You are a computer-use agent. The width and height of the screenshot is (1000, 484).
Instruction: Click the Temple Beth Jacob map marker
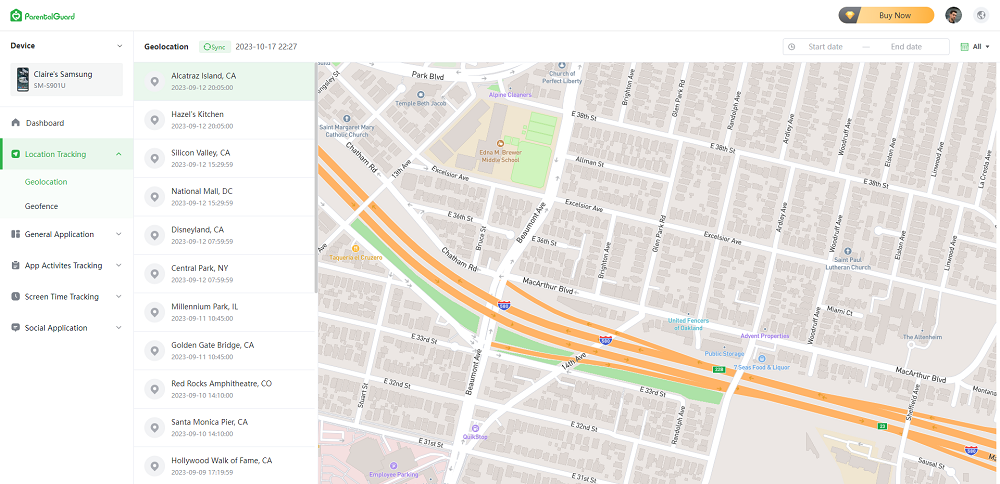[420, 94]
